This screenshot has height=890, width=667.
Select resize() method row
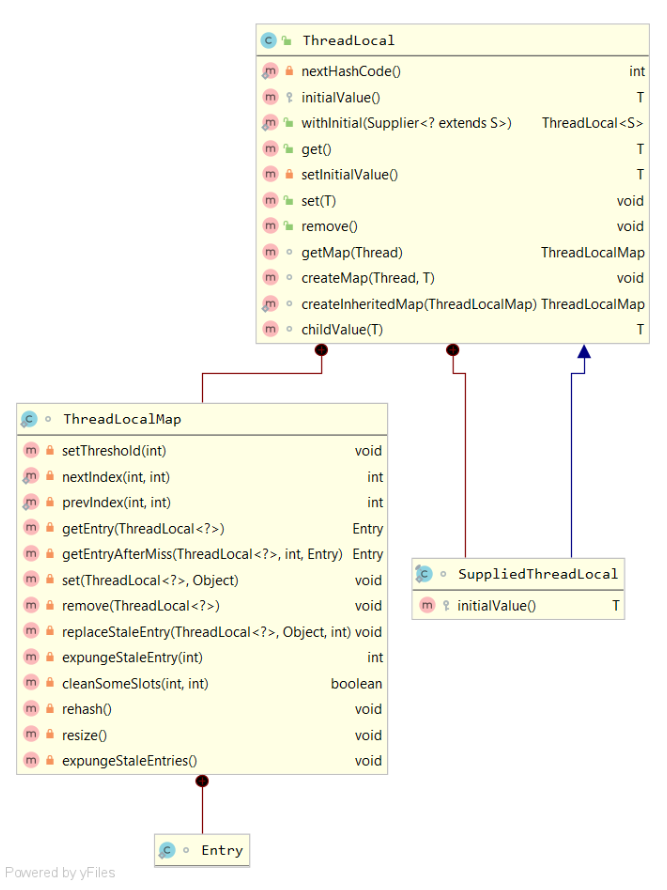pyautogui.click(x=202, y=735)
